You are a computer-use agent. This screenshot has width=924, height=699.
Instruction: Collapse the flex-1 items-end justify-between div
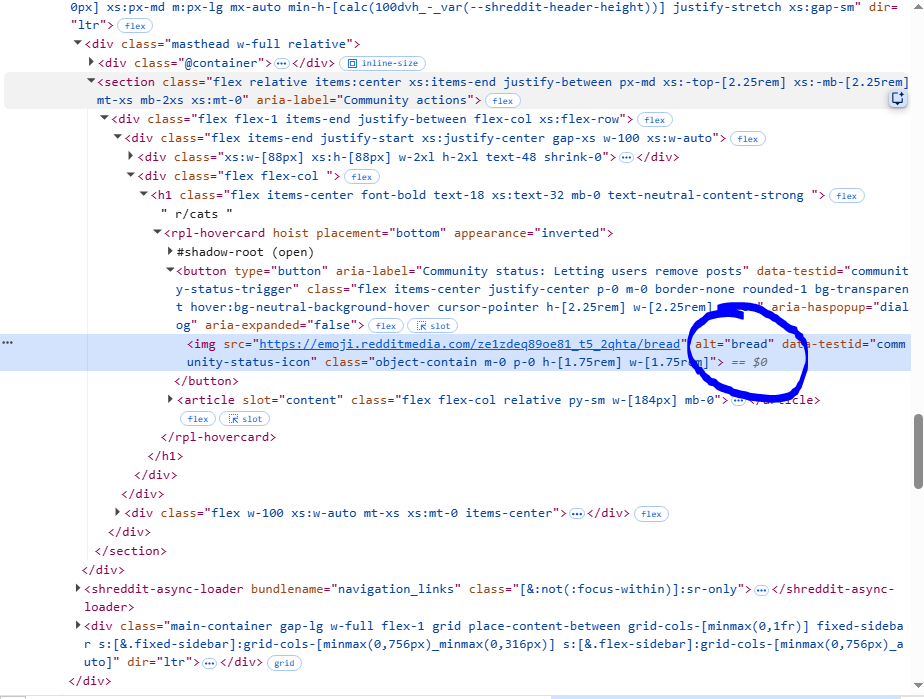[x=104, y=118]
